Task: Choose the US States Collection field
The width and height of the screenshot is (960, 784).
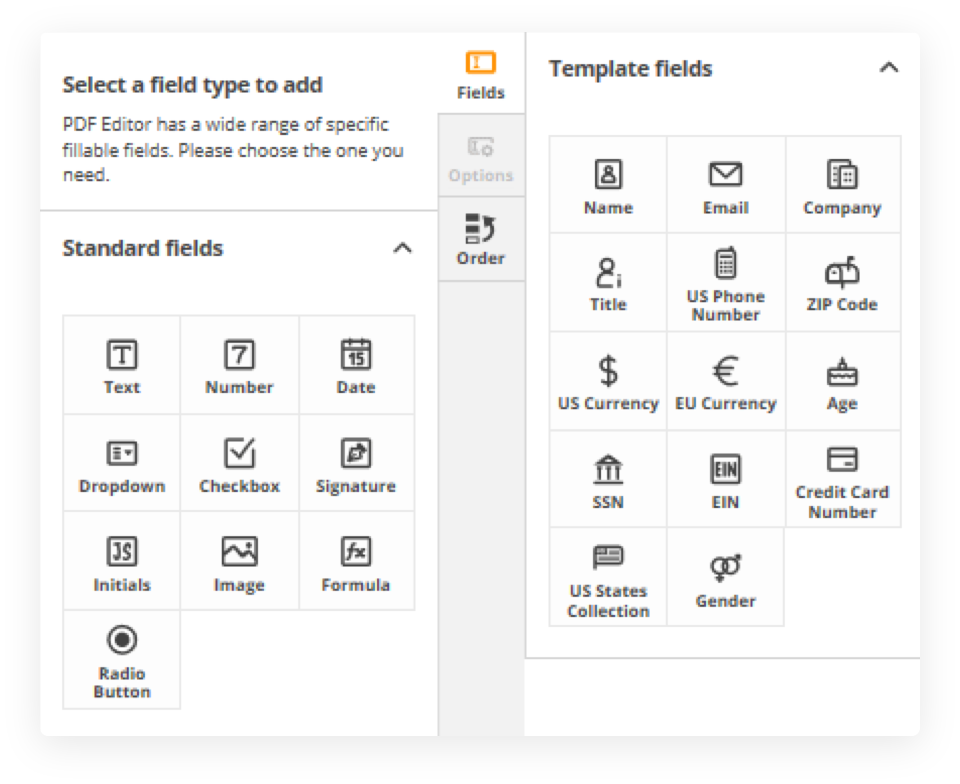Action: click(x=608, y=578)
